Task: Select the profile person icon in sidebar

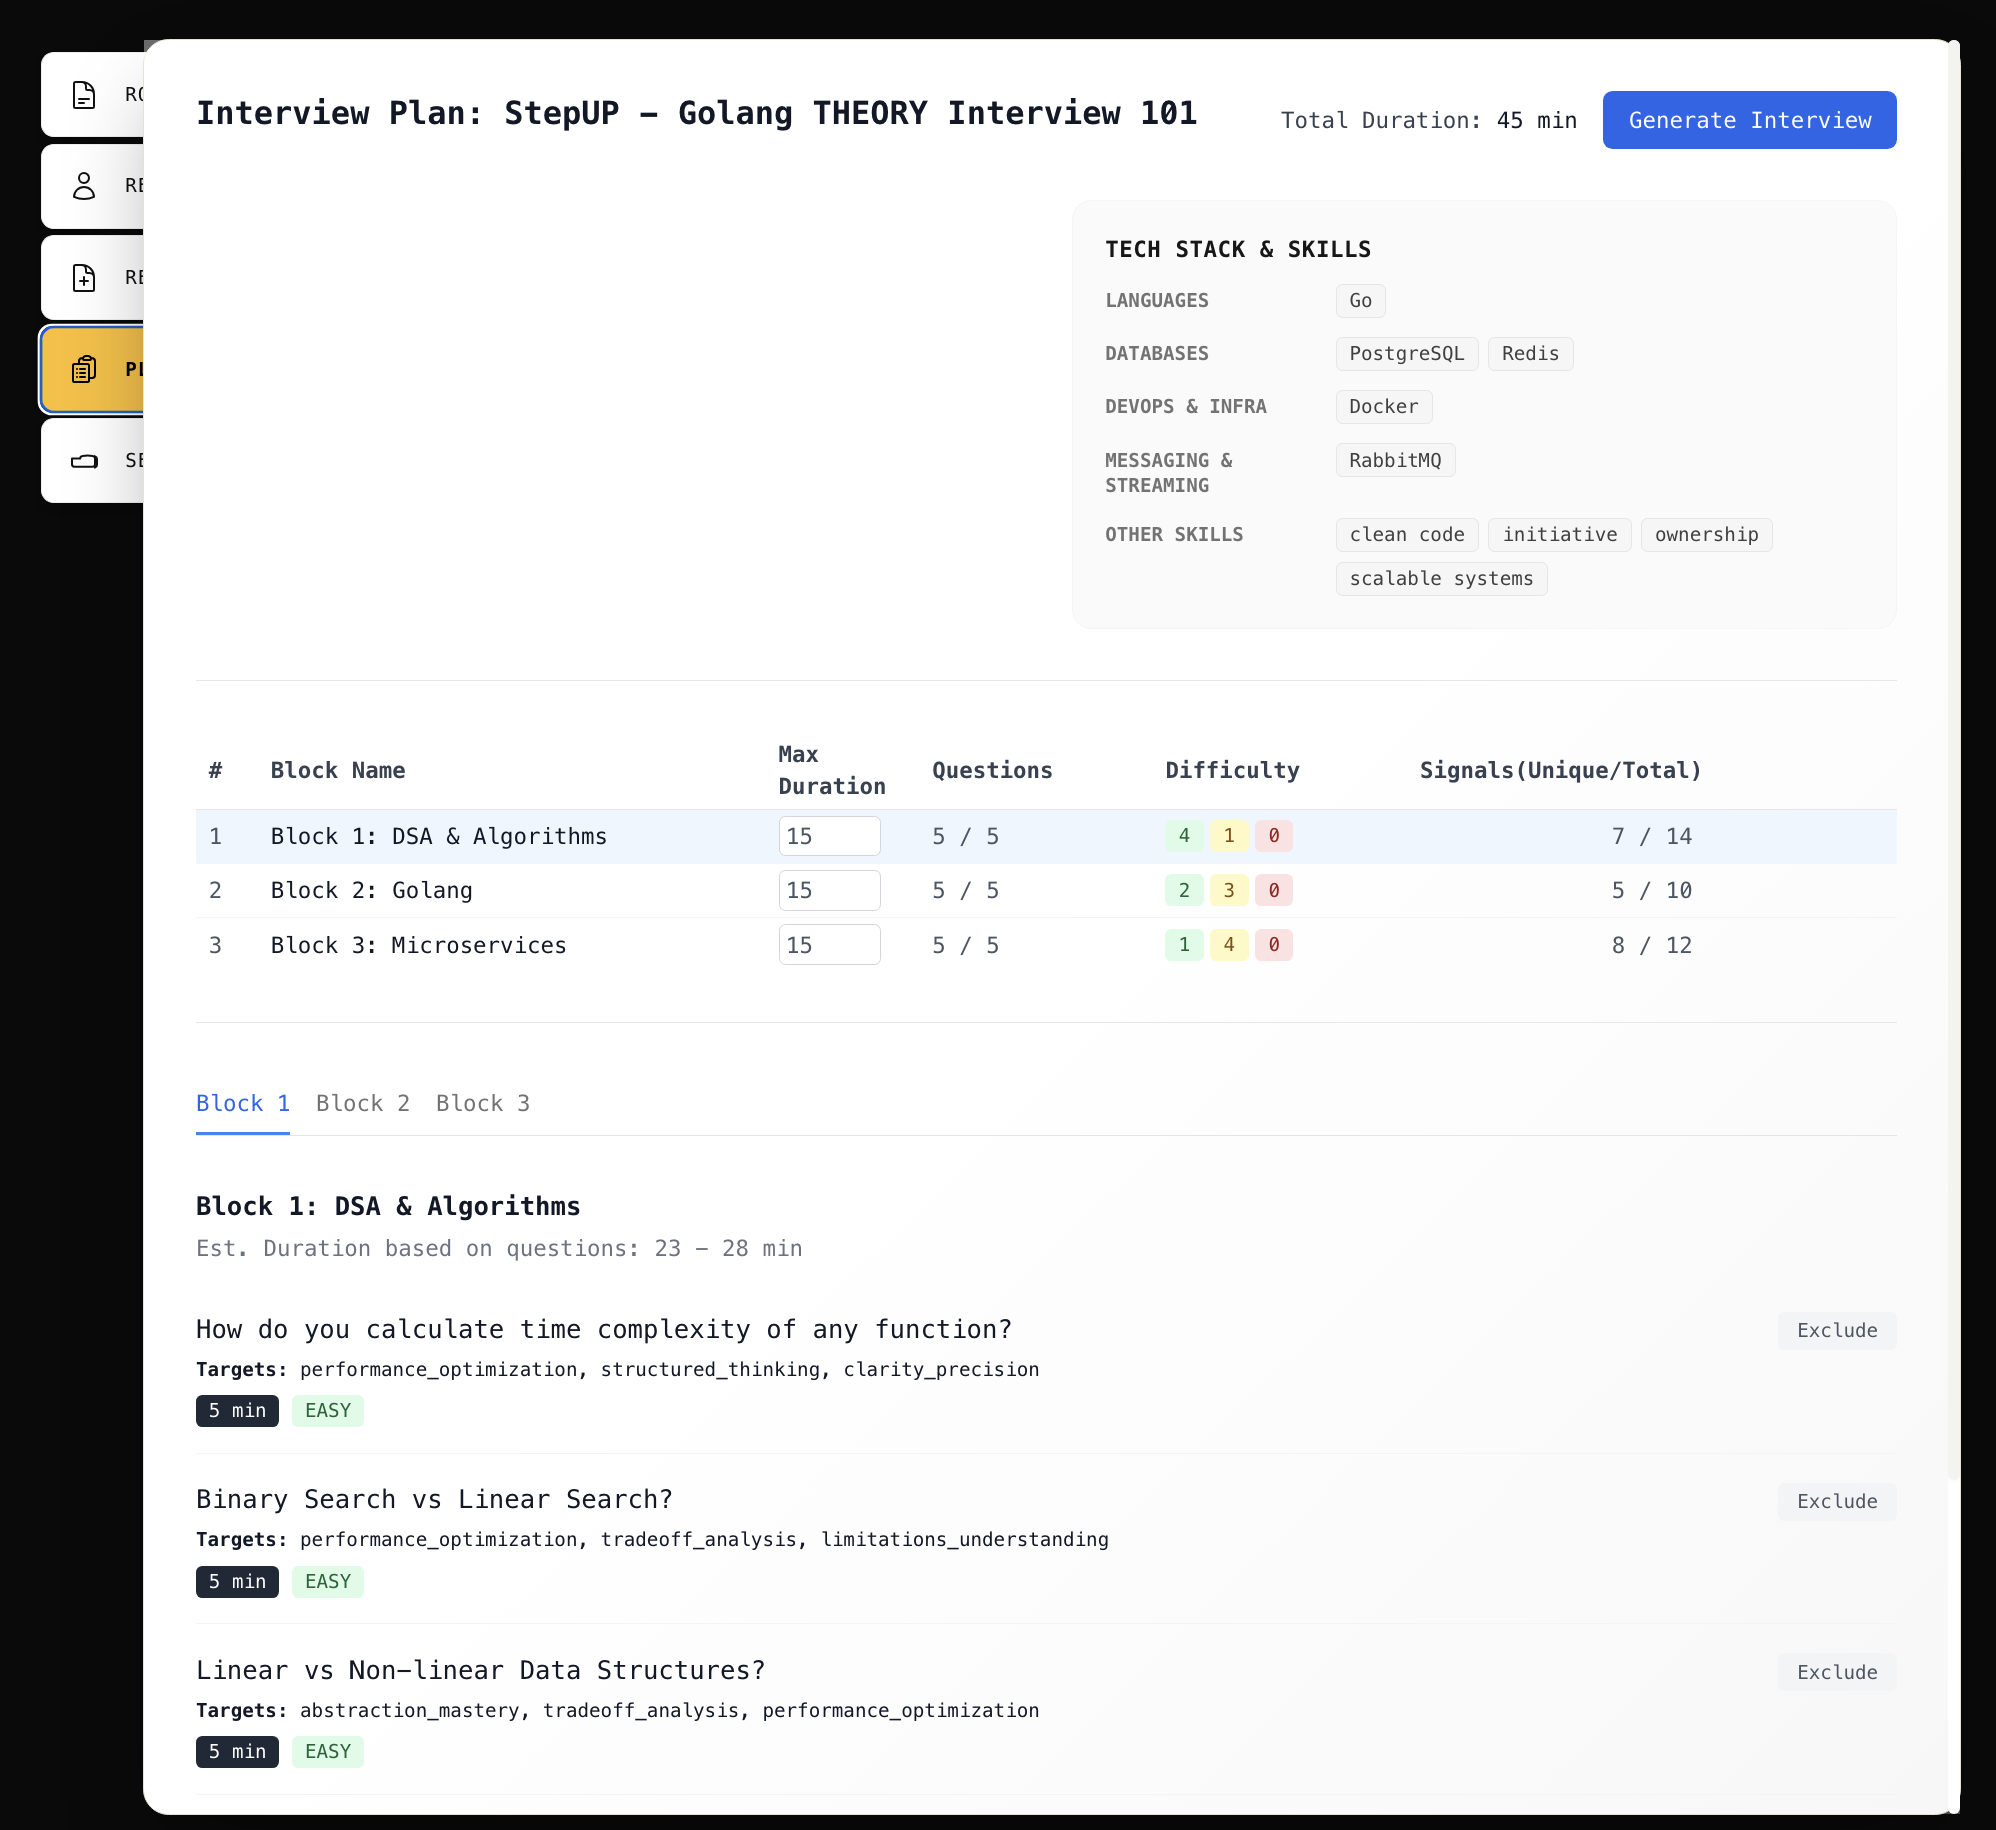Action: click(84, 185)
